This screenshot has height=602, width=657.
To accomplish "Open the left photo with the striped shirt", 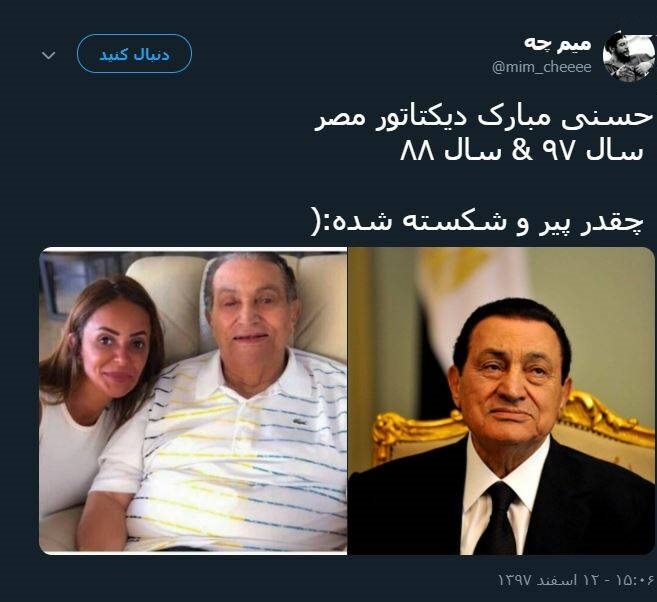I will [193, 401].
